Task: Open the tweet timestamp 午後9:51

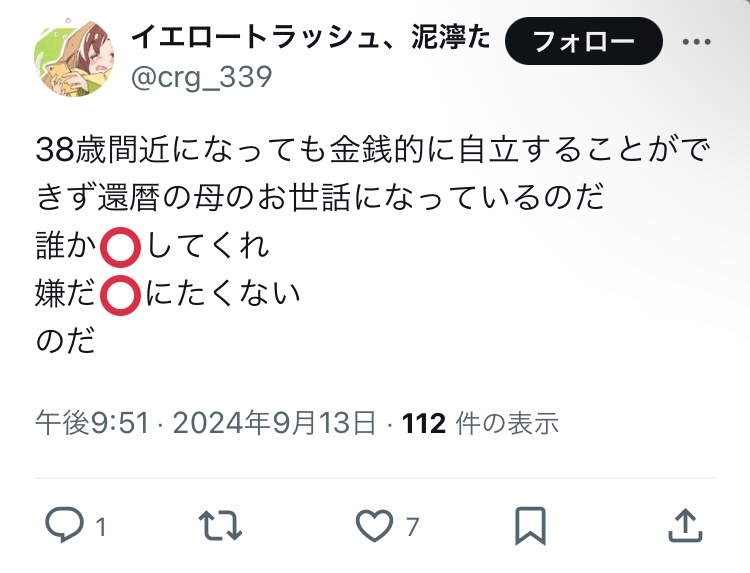Action: click(x=92, y=423)
